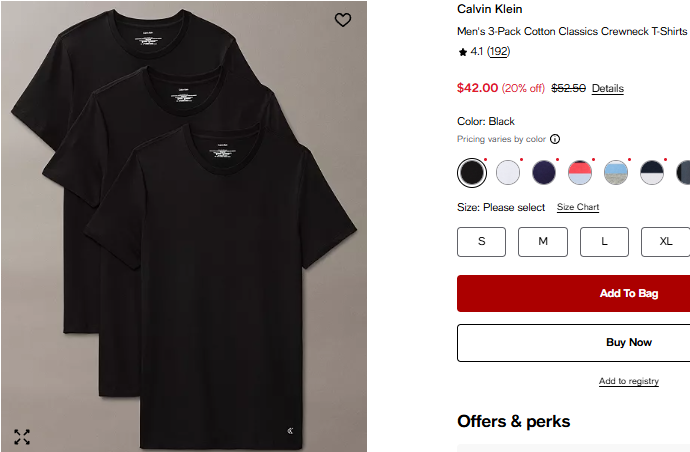Open pricing varies by color info icon
This screenshot has height=452, width=690.
click(555, 140)
